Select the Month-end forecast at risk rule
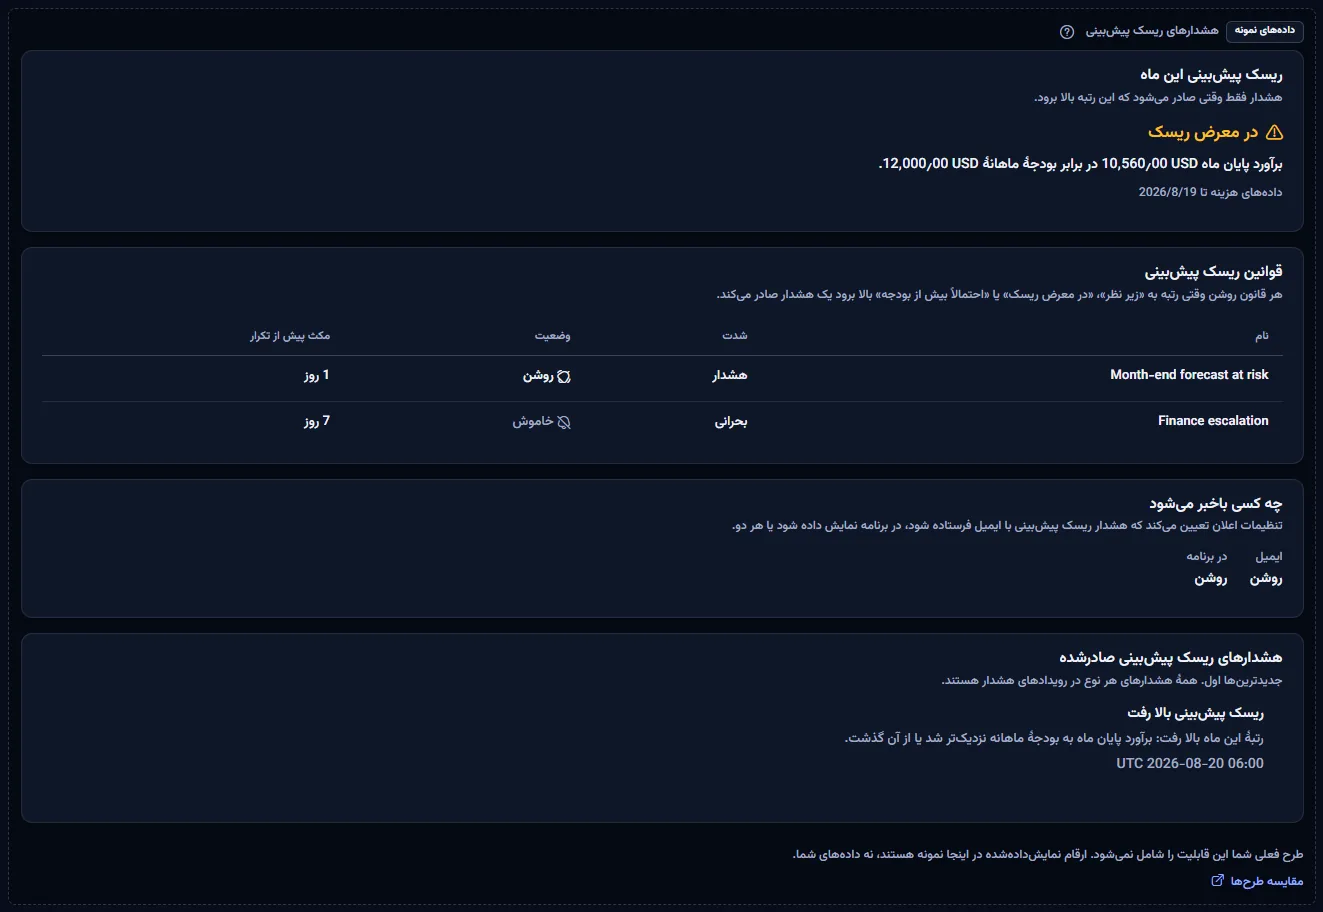 tap(1189, 375)
